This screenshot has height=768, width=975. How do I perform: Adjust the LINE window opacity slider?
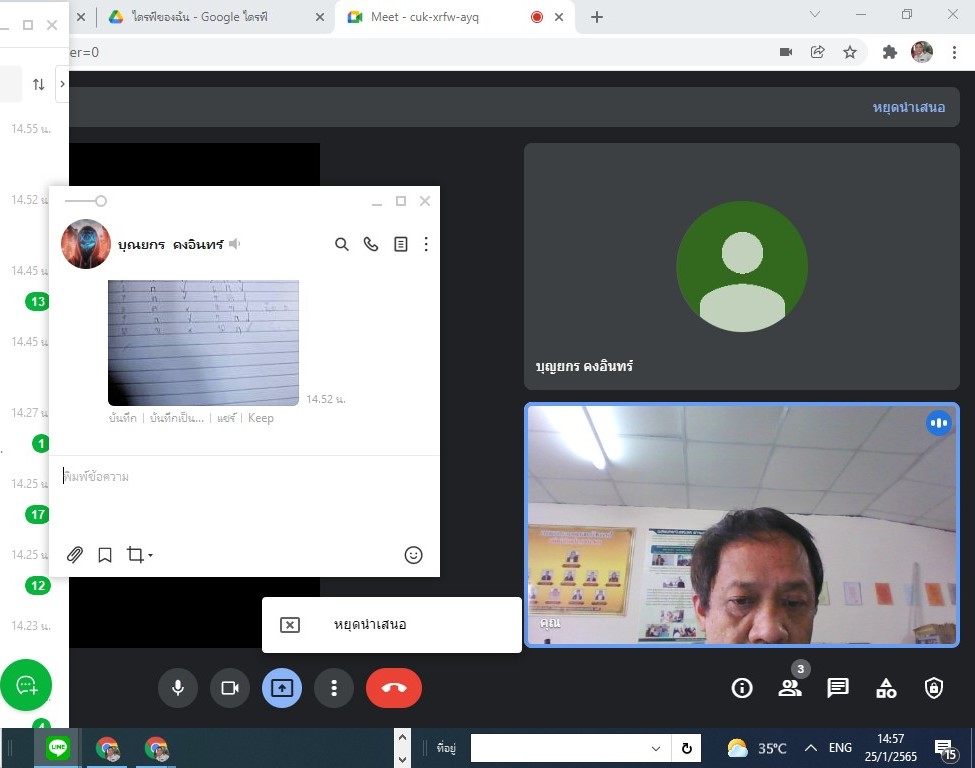(100, 201)
